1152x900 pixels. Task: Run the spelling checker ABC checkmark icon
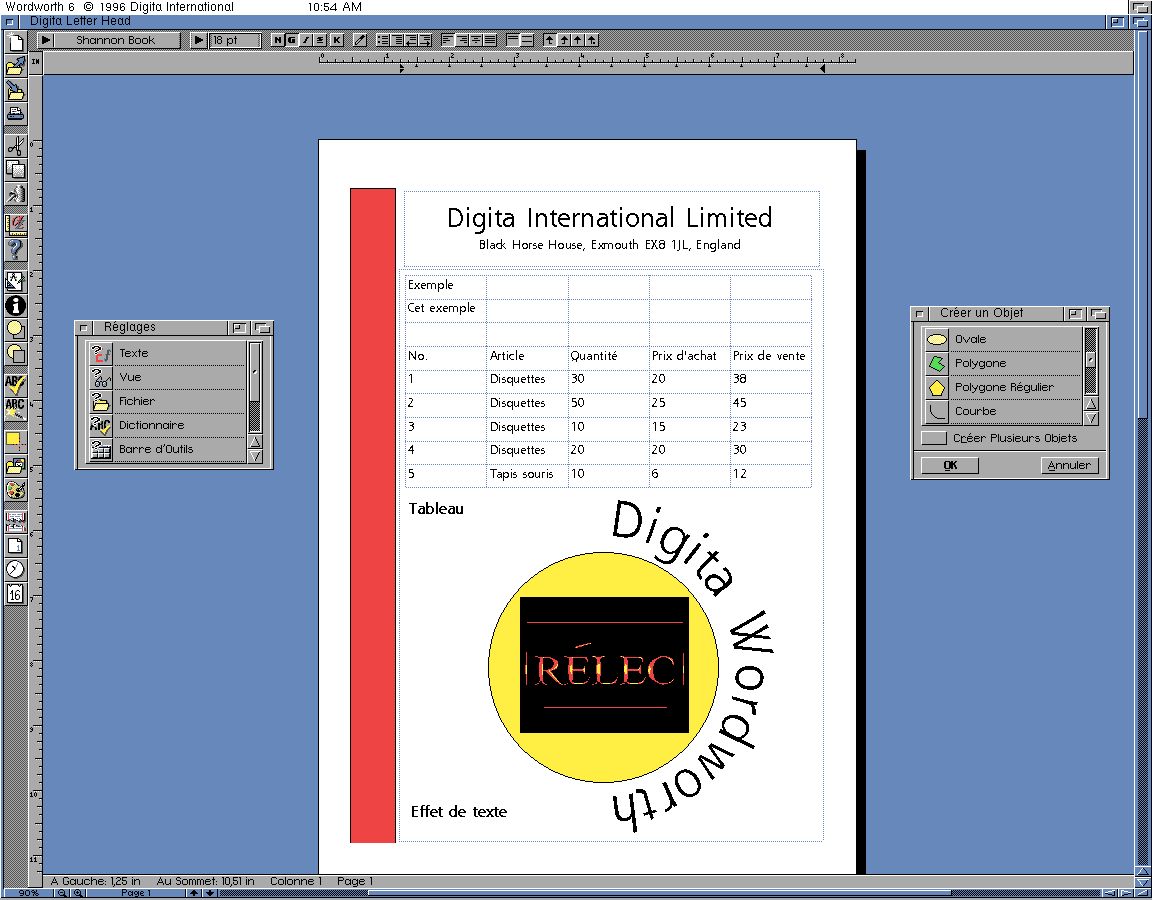pos(15,384)
